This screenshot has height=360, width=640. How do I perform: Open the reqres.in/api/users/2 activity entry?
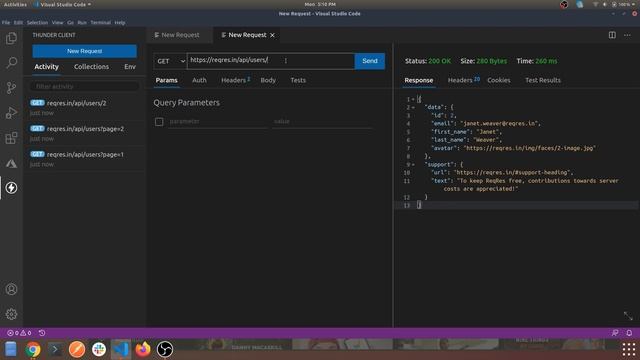coord(84,107)
